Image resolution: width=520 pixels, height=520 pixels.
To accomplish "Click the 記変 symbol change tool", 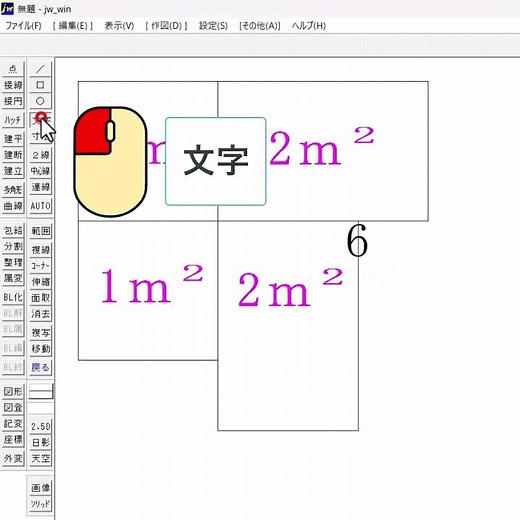I will tap(13, 423).
